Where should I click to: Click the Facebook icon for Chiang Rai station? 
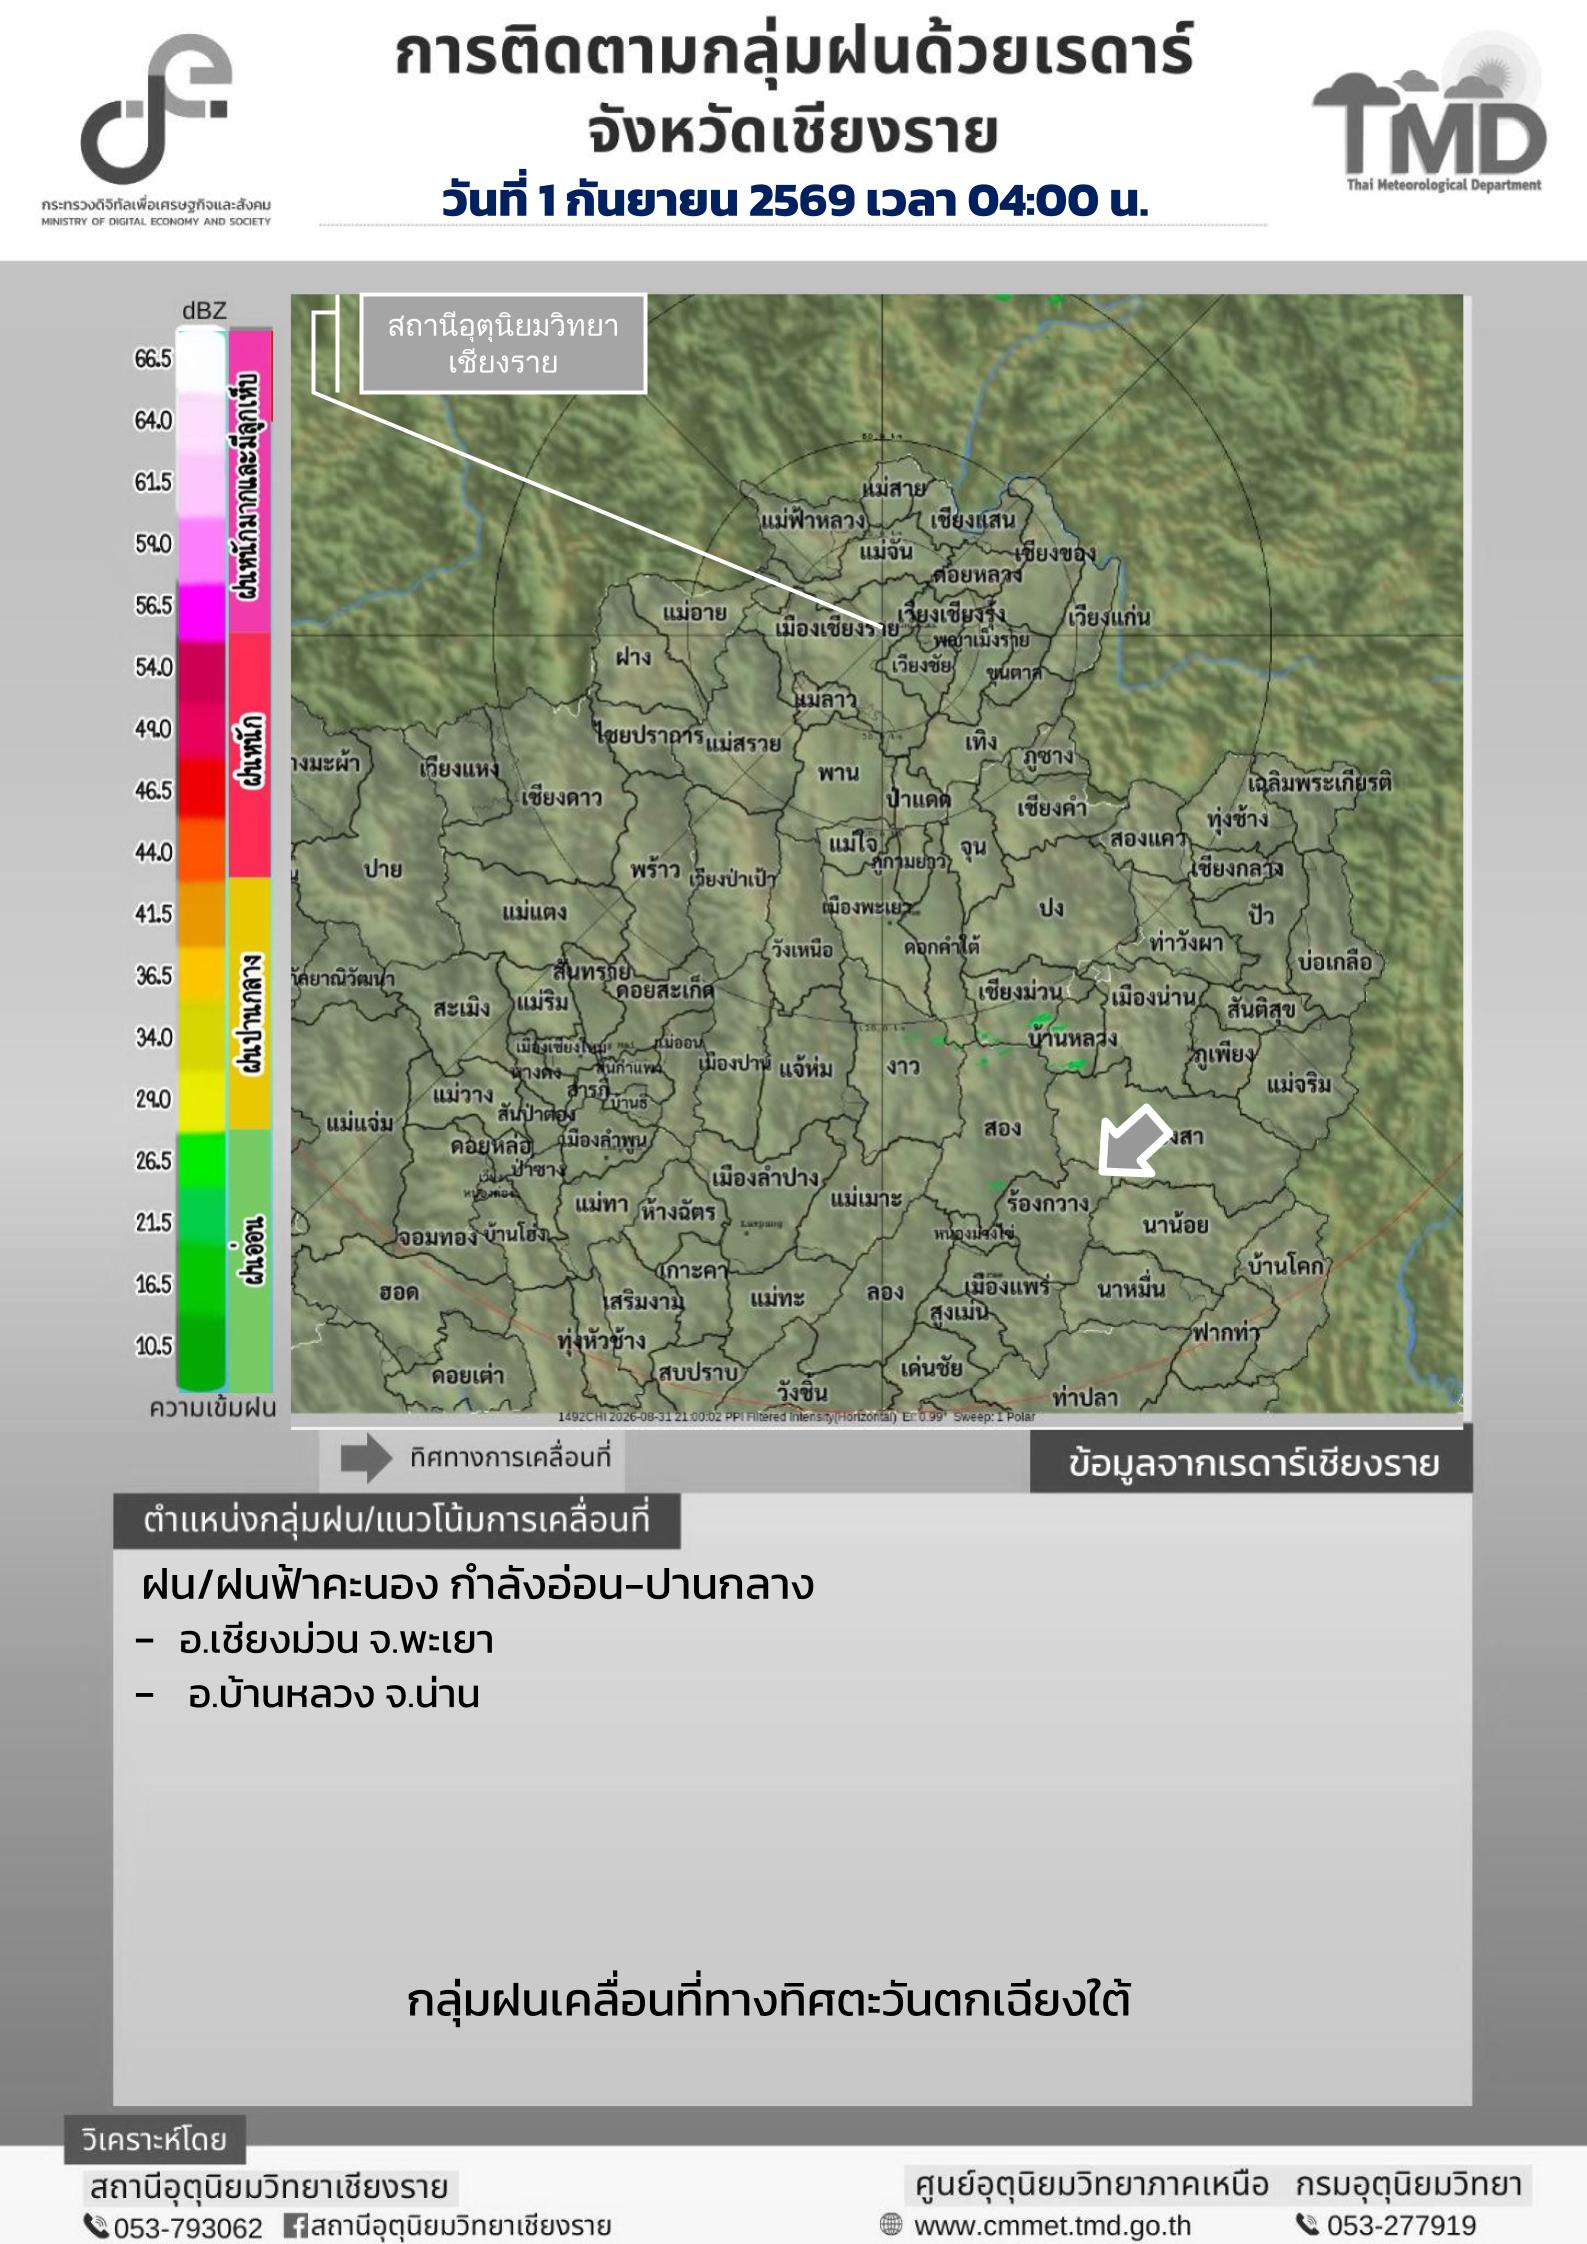295,2225
